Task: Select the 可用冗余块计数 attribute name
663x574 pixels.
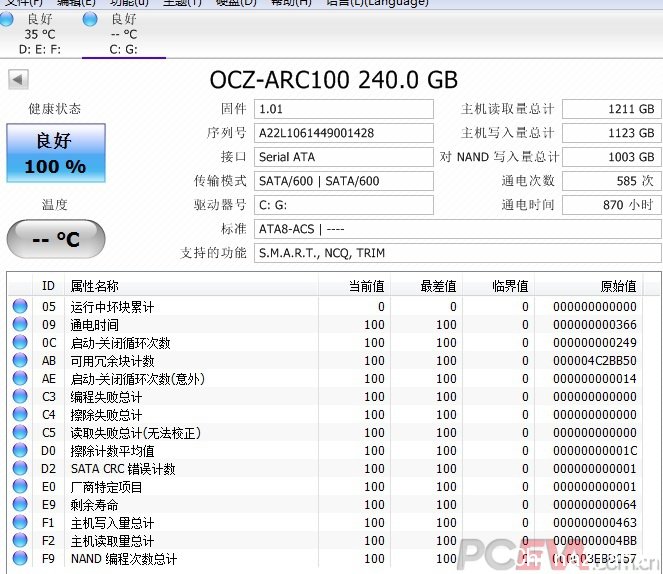Action: point(112,361)
